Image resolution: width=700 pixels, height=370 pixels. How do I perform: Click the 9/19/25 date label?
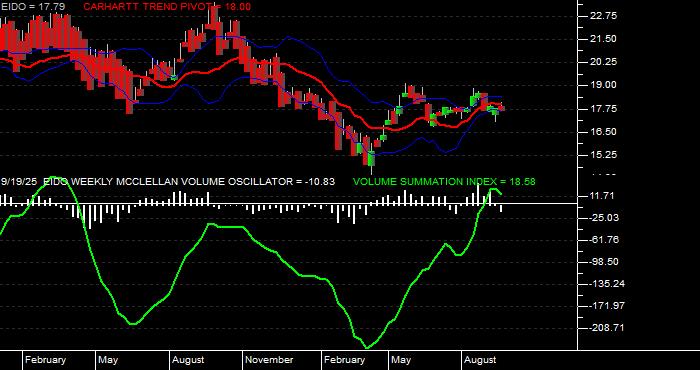[19, 182]
